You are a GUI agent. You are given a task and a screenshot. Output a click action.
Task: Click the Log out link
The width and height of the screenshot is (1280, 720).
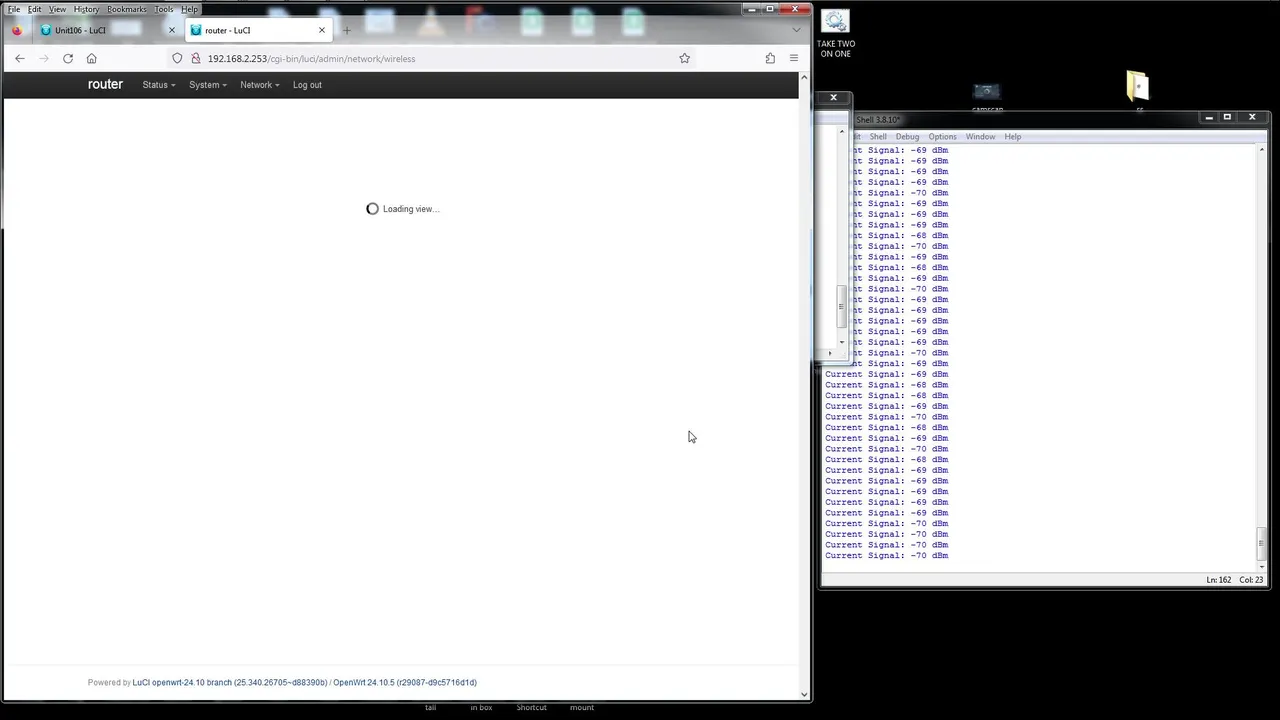click(x=307, y=85)
